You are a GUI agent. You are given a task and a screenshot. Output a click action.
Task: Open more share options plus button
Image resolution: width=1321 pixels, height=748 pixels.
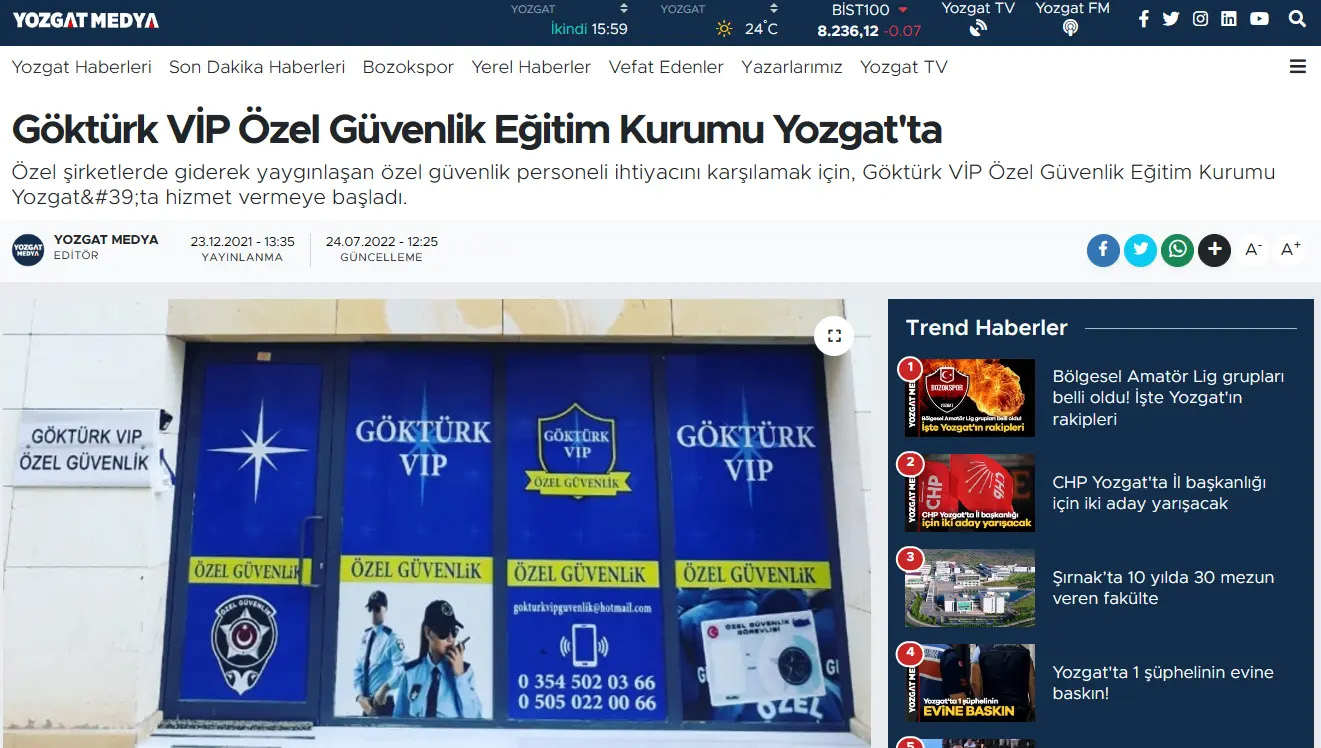tap(1214, 250)
